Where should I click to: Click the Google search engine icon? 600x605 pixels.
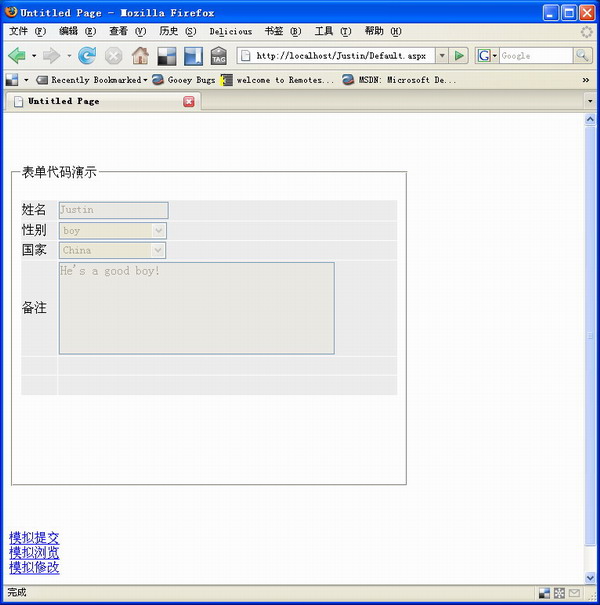484,56
